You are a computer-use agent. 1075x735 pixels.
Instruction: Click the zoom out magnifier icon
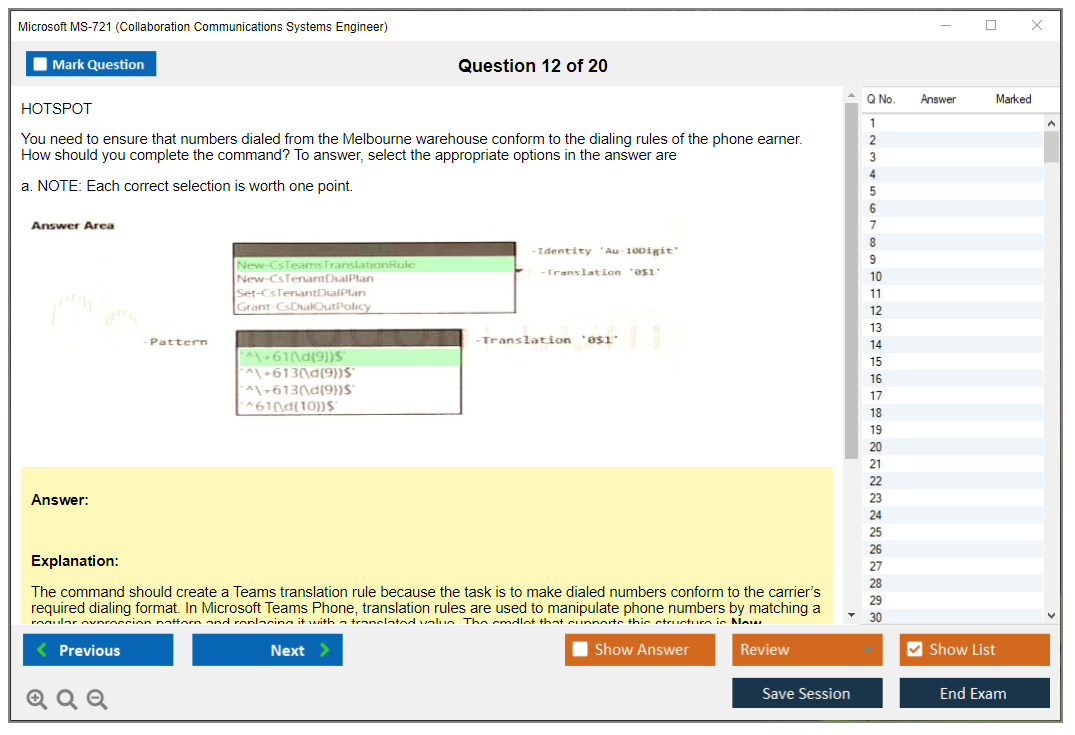tap(97, 699)
